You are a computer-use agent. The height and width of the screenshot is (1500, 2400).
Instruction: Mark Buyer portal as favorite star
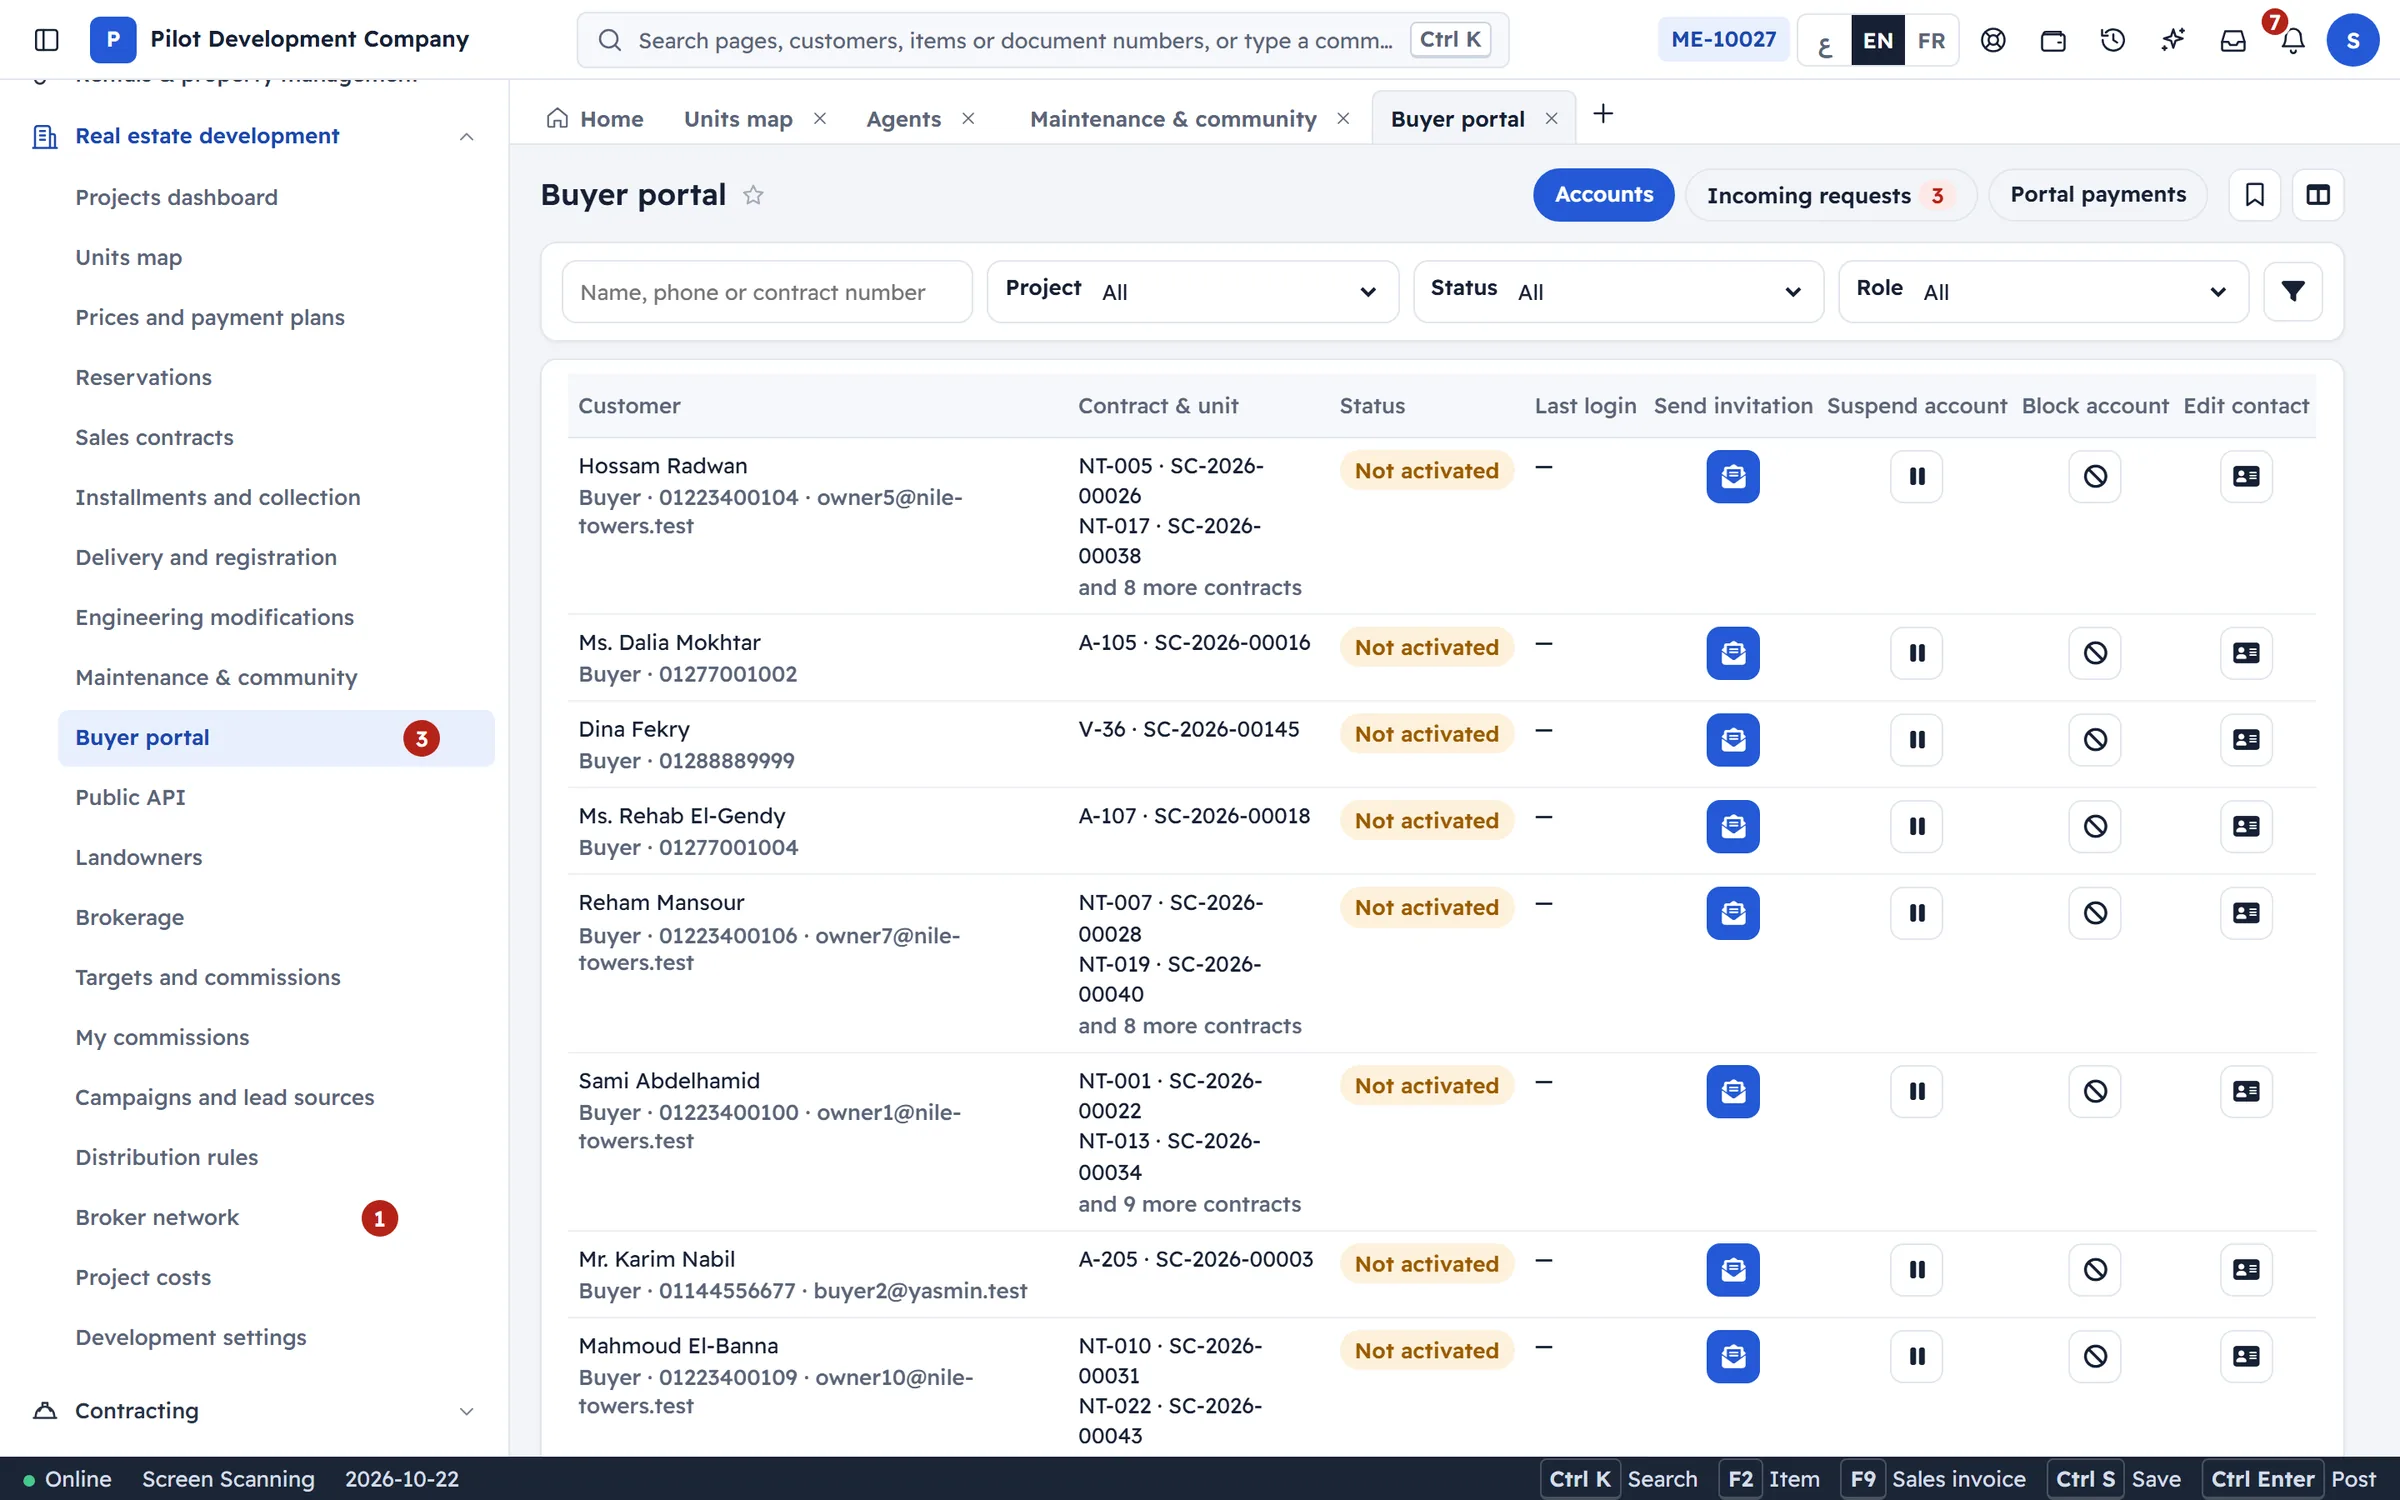pyautogui.click(x=753, y=195)
